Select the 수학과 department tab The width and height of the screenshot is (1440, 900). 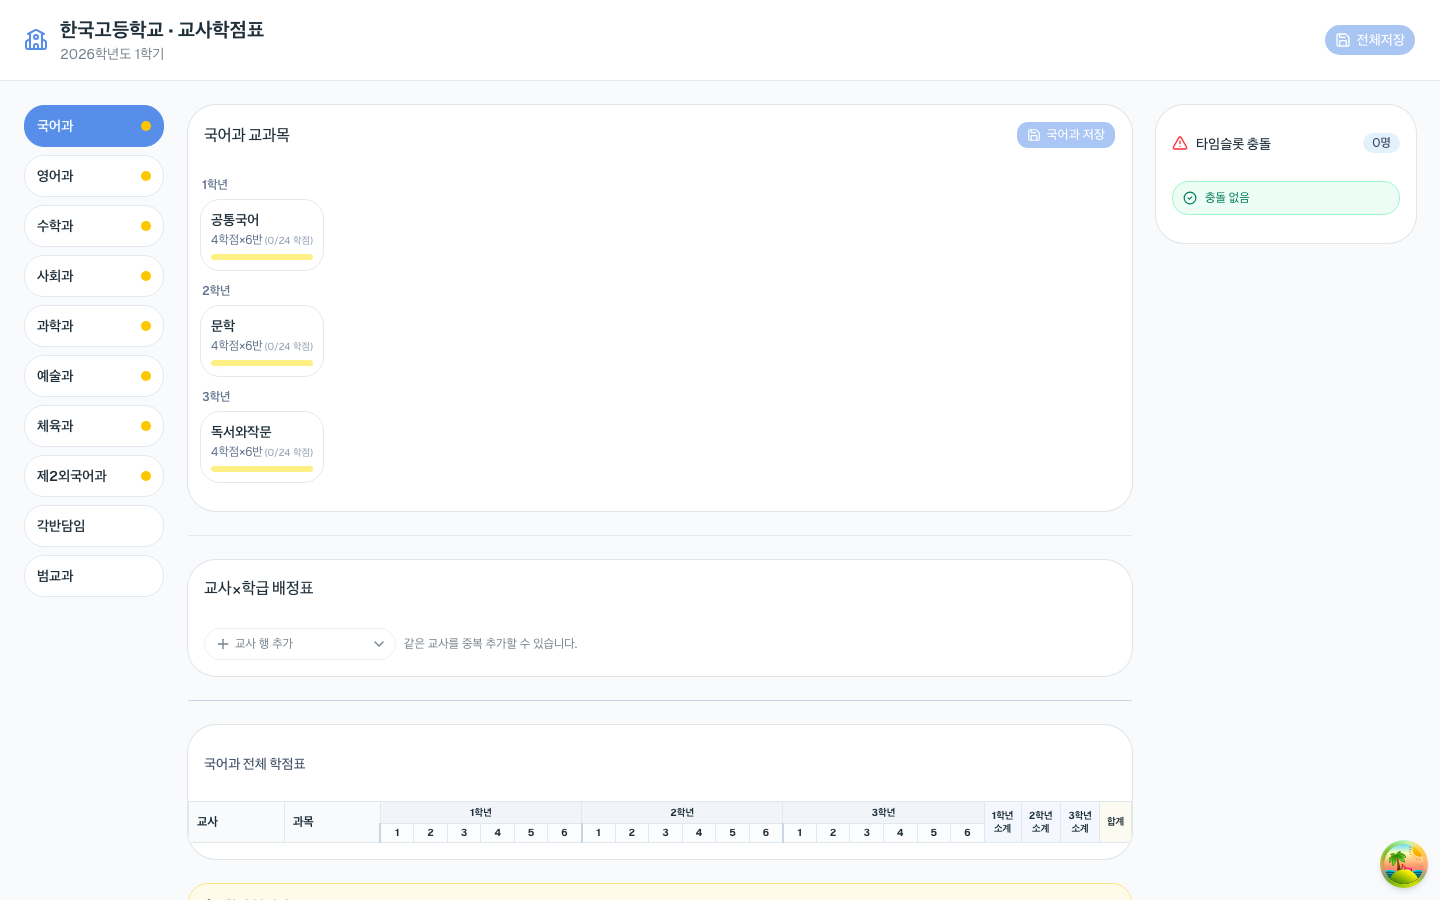pos(94,226)
